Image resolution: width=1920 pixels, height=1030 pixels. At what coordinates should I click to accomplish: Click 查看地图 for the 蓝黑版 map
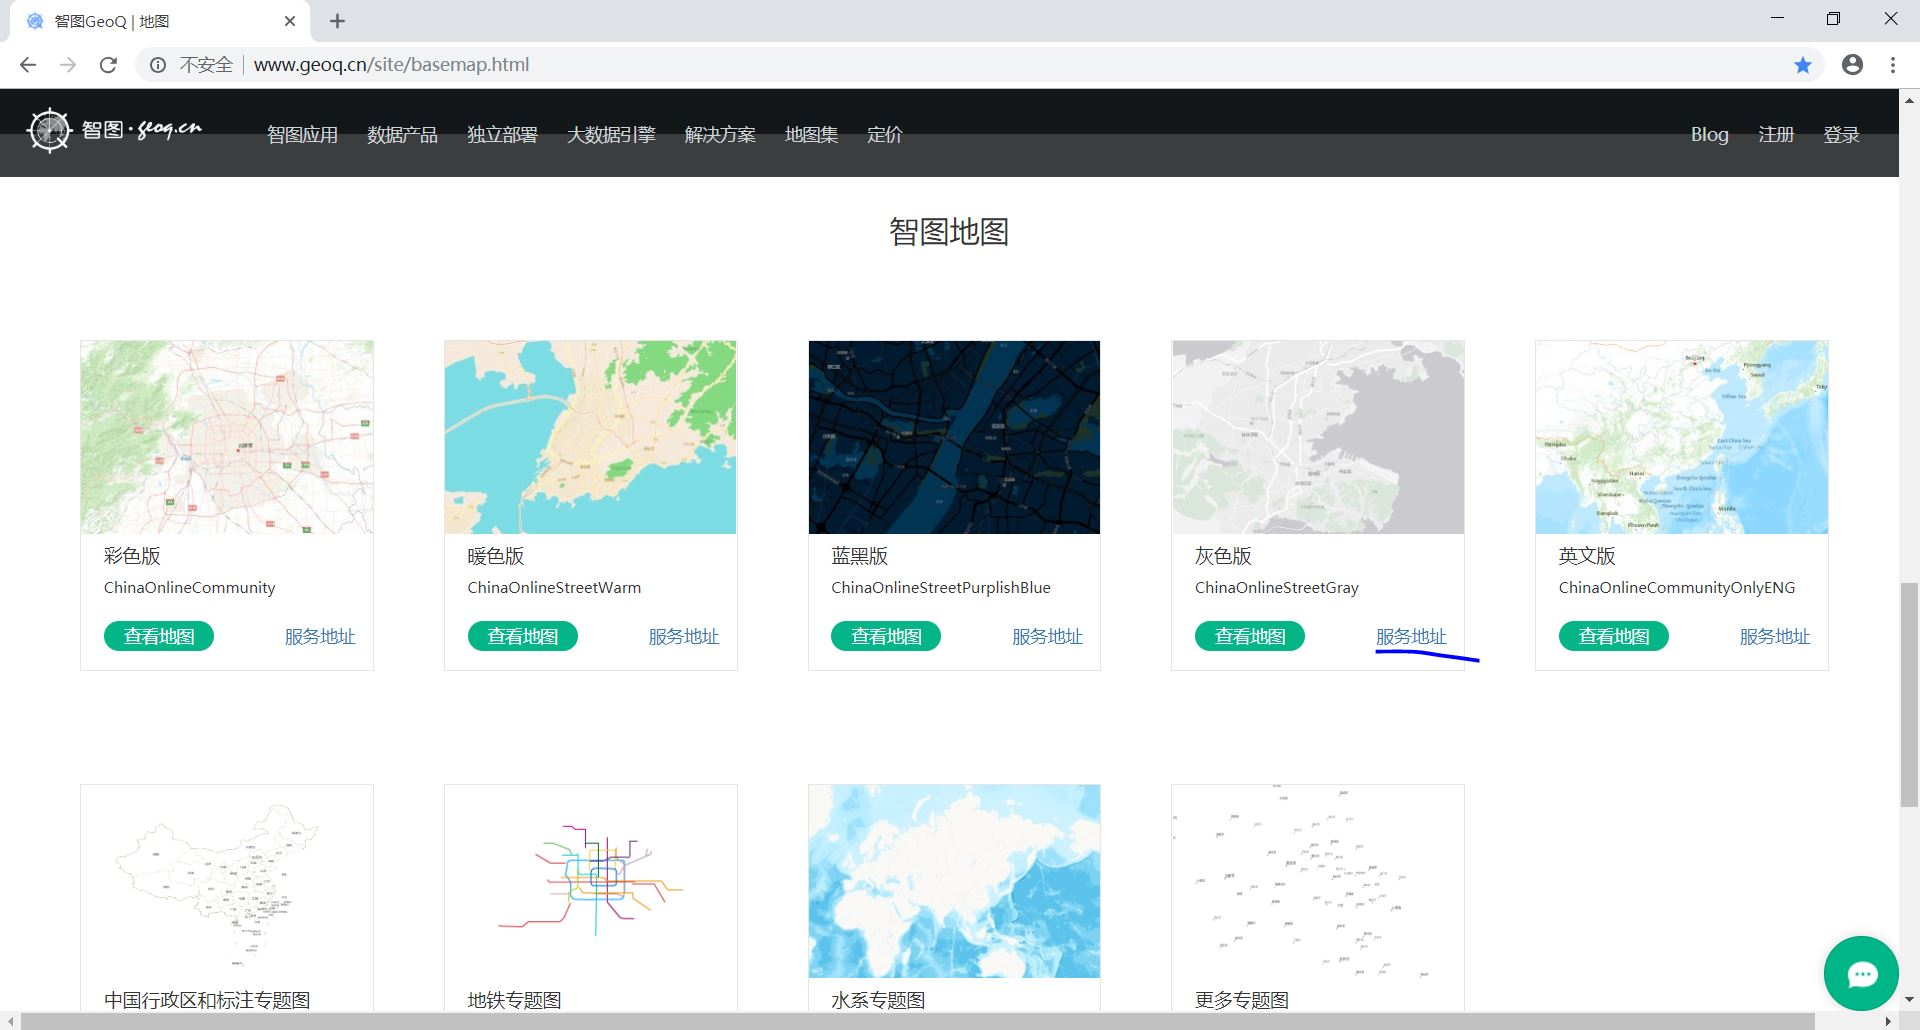[885, 636]
